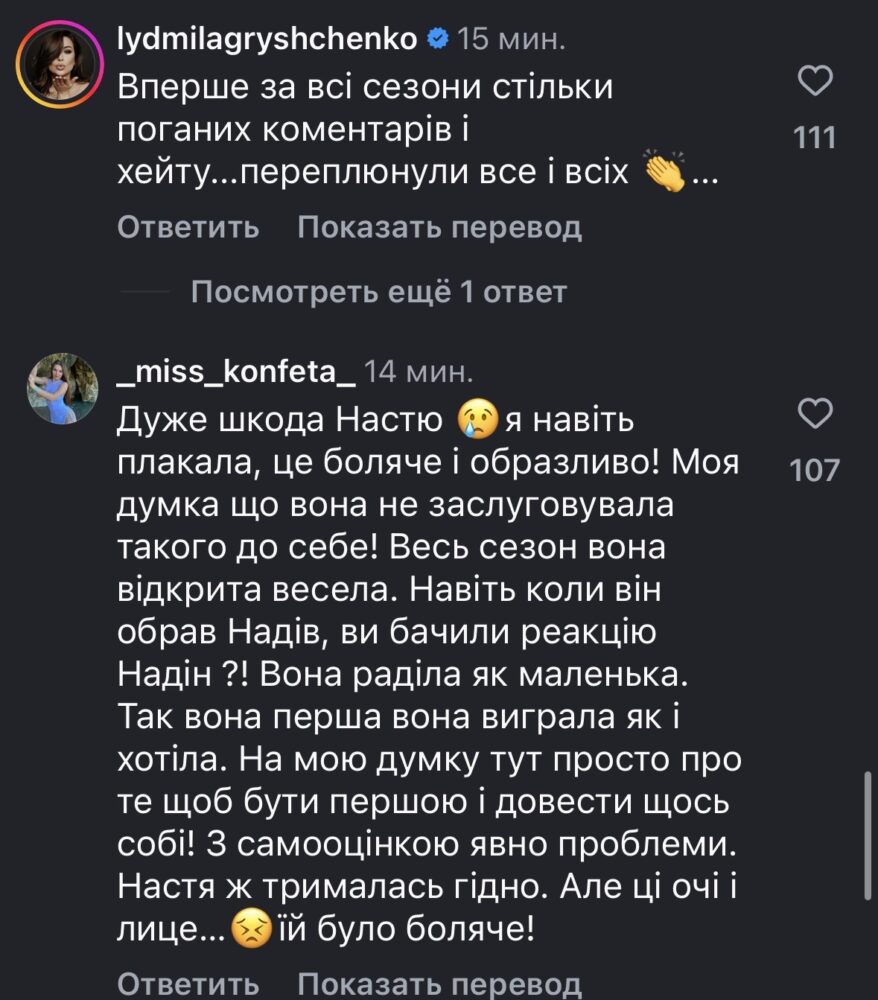Show translation of _miss_konfeta_'s comment

439,982
